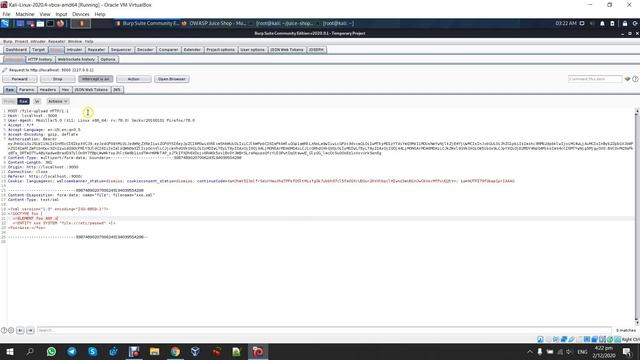Toggle the \n non-printable characters button
640x360 pixels.
(37, 101)
